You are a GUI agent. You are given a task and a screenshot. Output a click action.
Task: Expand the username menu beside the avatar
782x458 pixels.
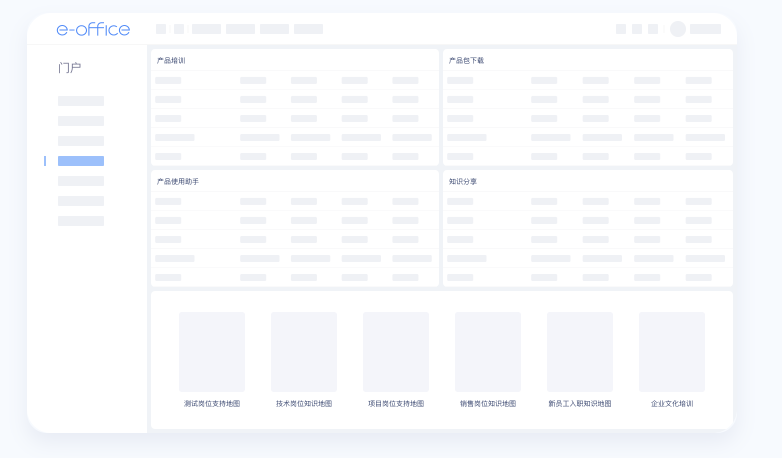pos(705,29)
